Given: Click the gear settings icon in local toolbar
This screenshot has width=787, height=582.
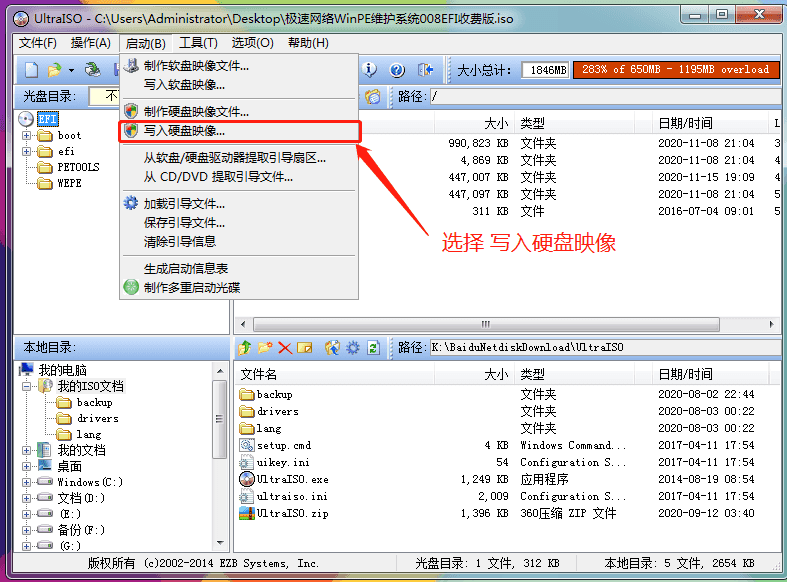Looking at the screenshot, I should (x=352, y=348).
